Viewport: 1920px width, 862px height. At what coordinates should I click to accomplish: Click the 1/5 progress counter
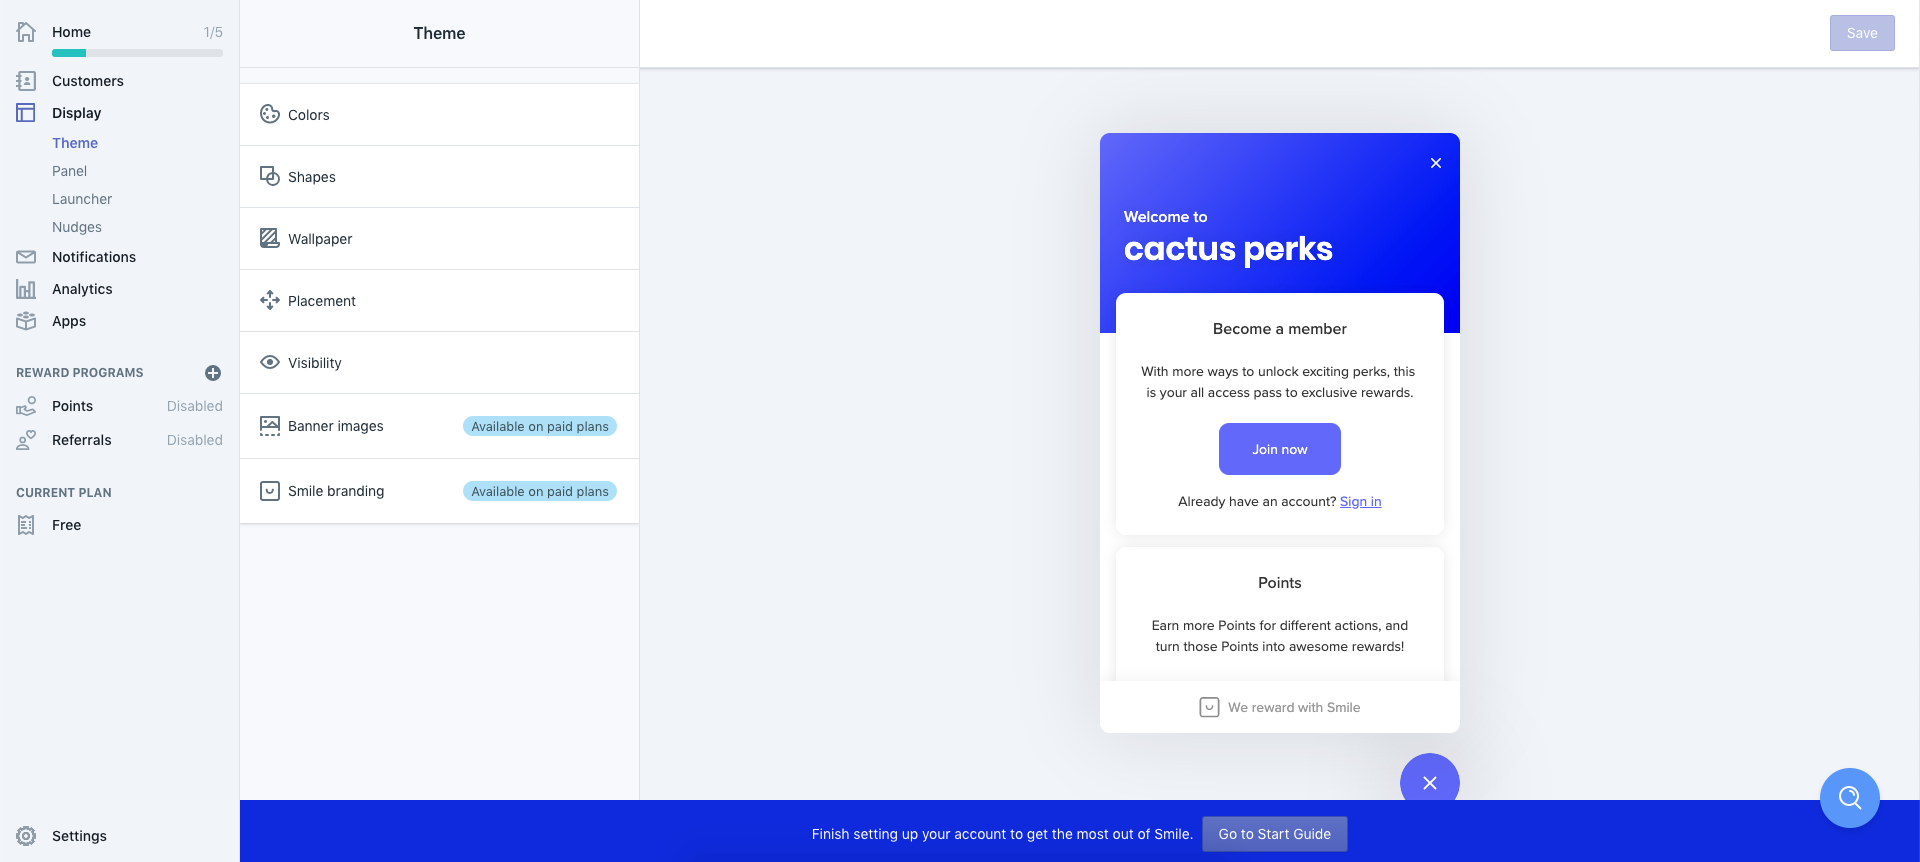click(x=213, y=32)
